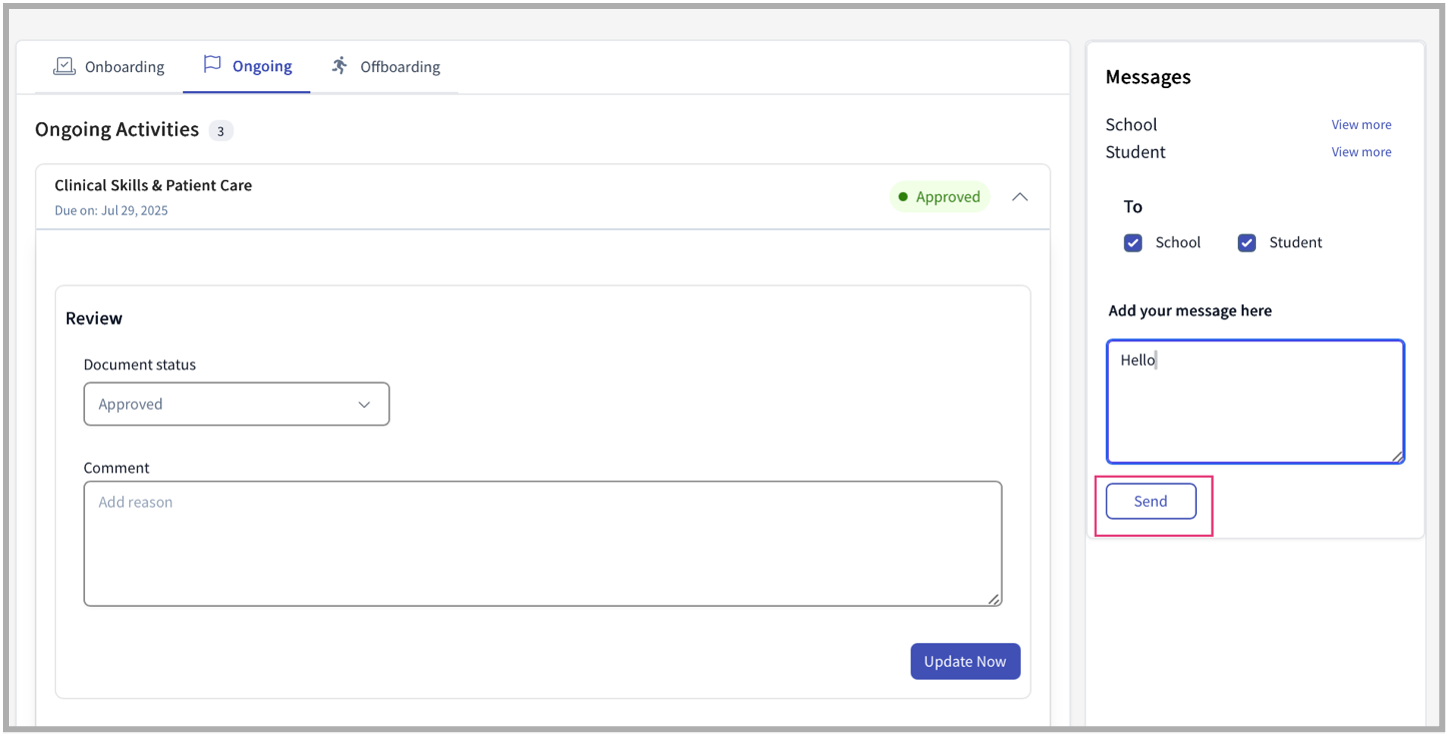Click into the Comment text area
The image size is (1451, 736).
pos(542,543)
